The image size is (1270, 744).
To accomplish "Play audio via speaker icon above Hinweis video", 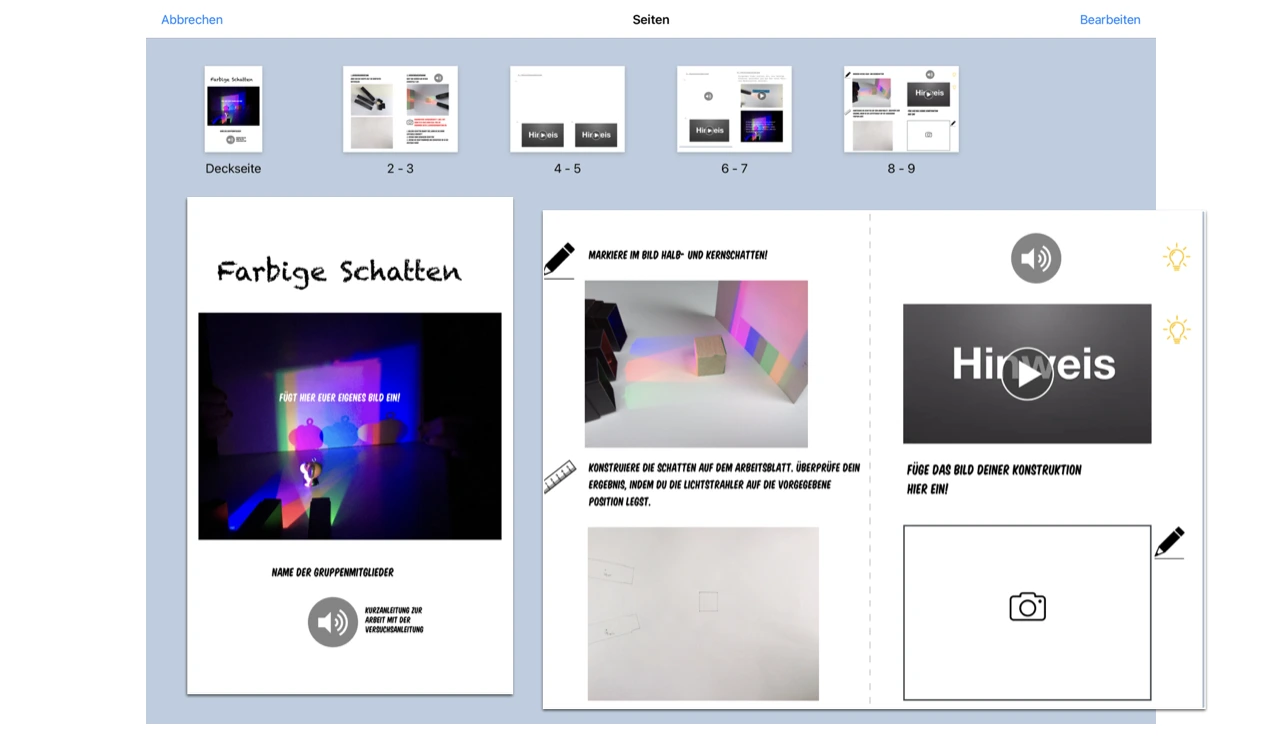I will tap(1035, 259).
